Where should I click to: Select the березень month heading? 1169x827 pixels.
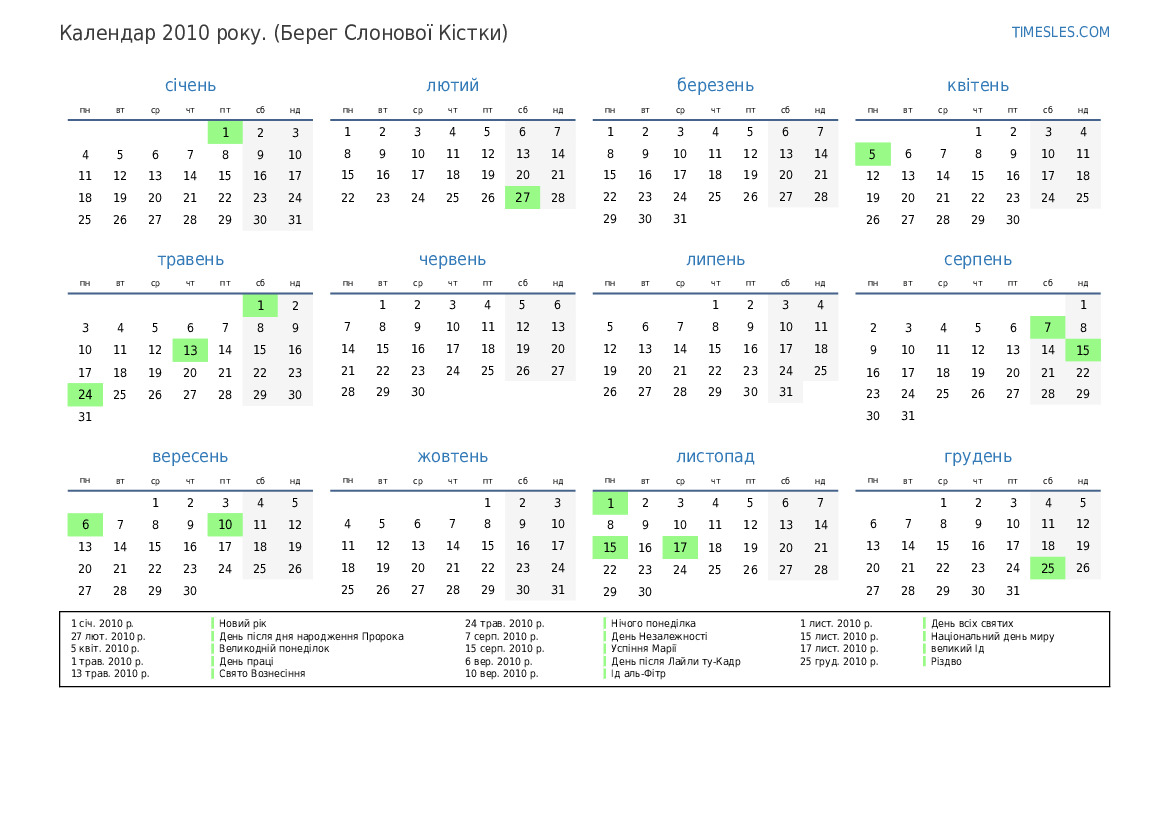[715, 85]
